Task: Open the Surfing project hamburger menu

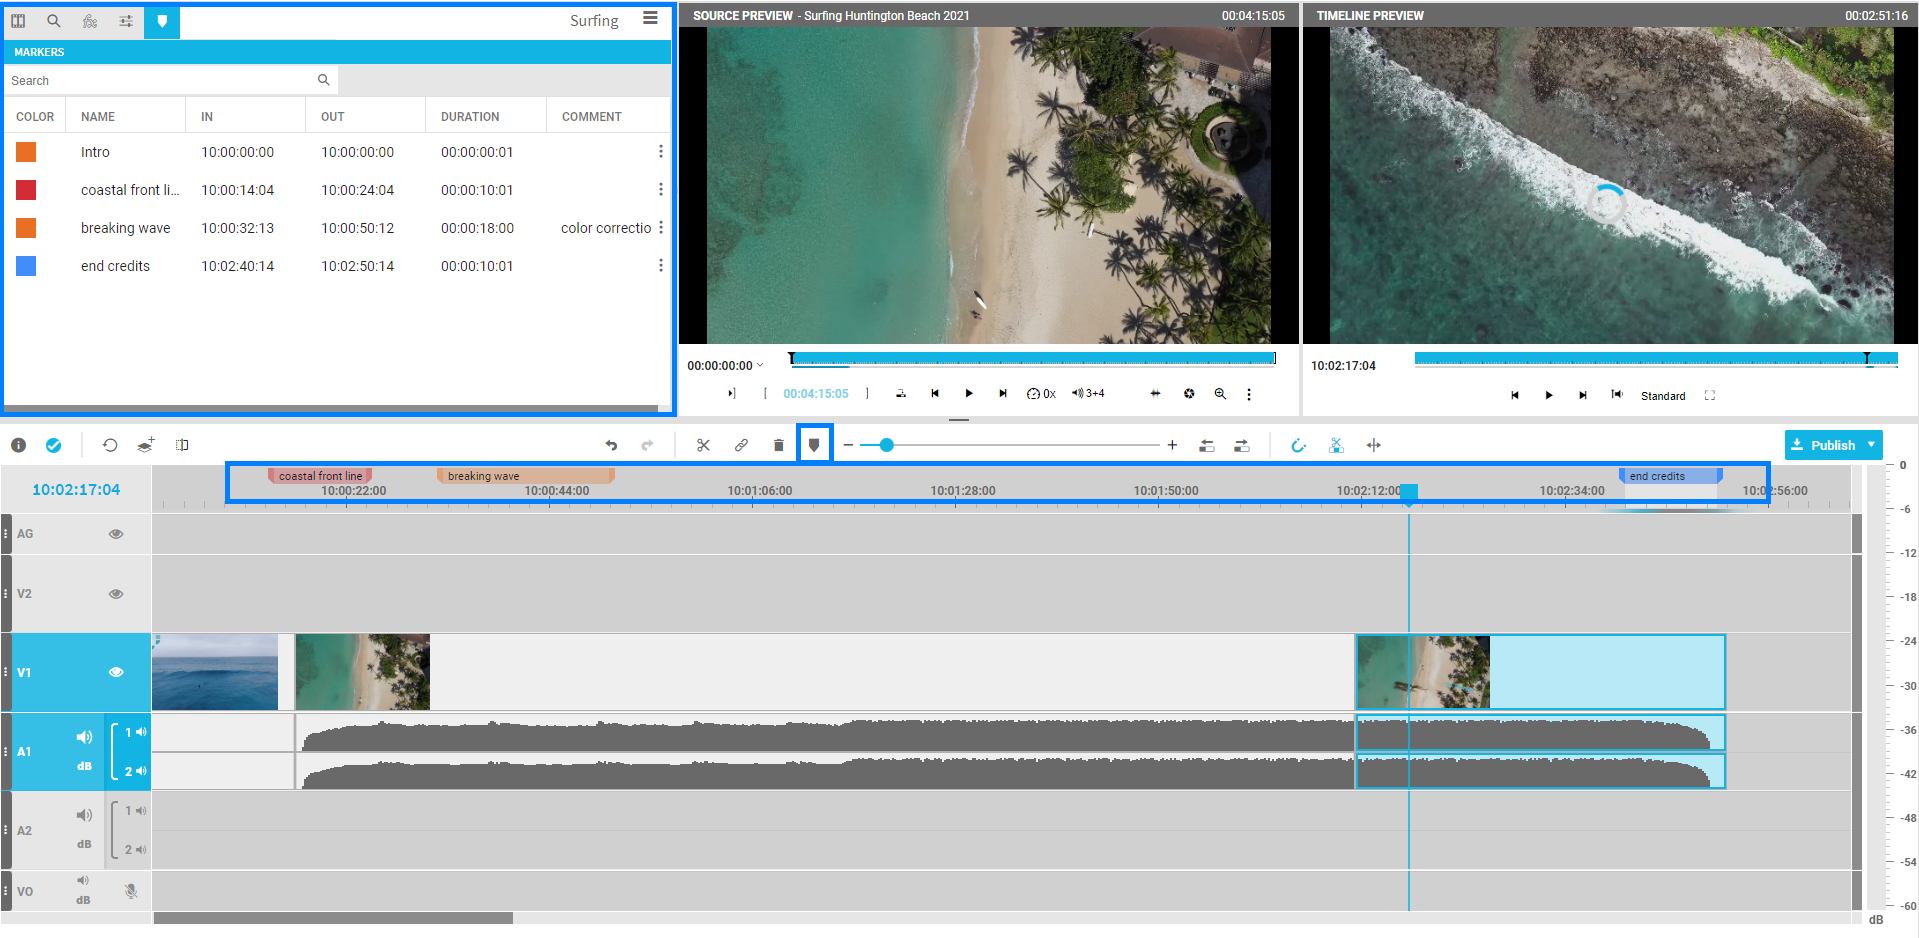Action: (650, 19)
